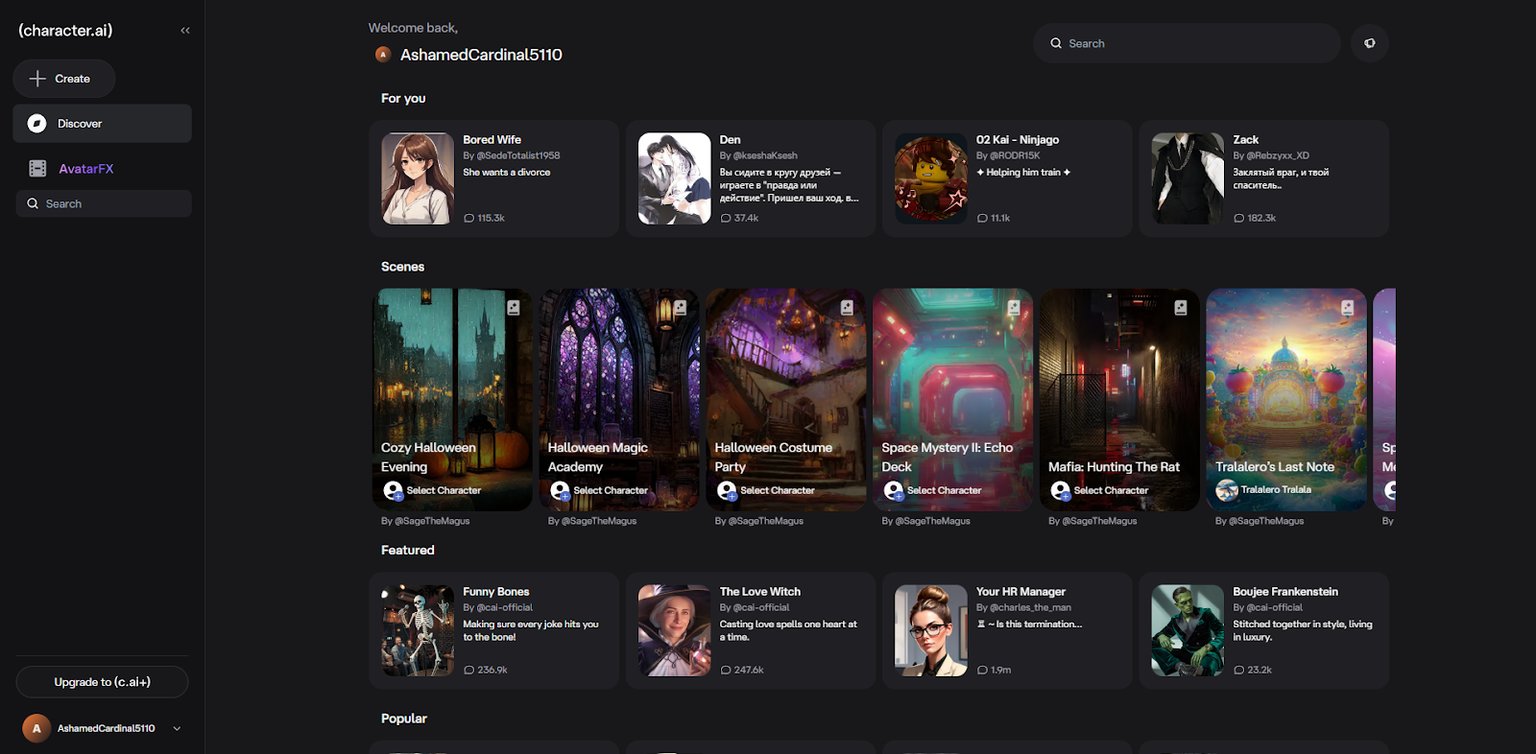1536x754 pixels.
Task: Click the magnifier icon in top search bar
Action: tap(1056, 44)
